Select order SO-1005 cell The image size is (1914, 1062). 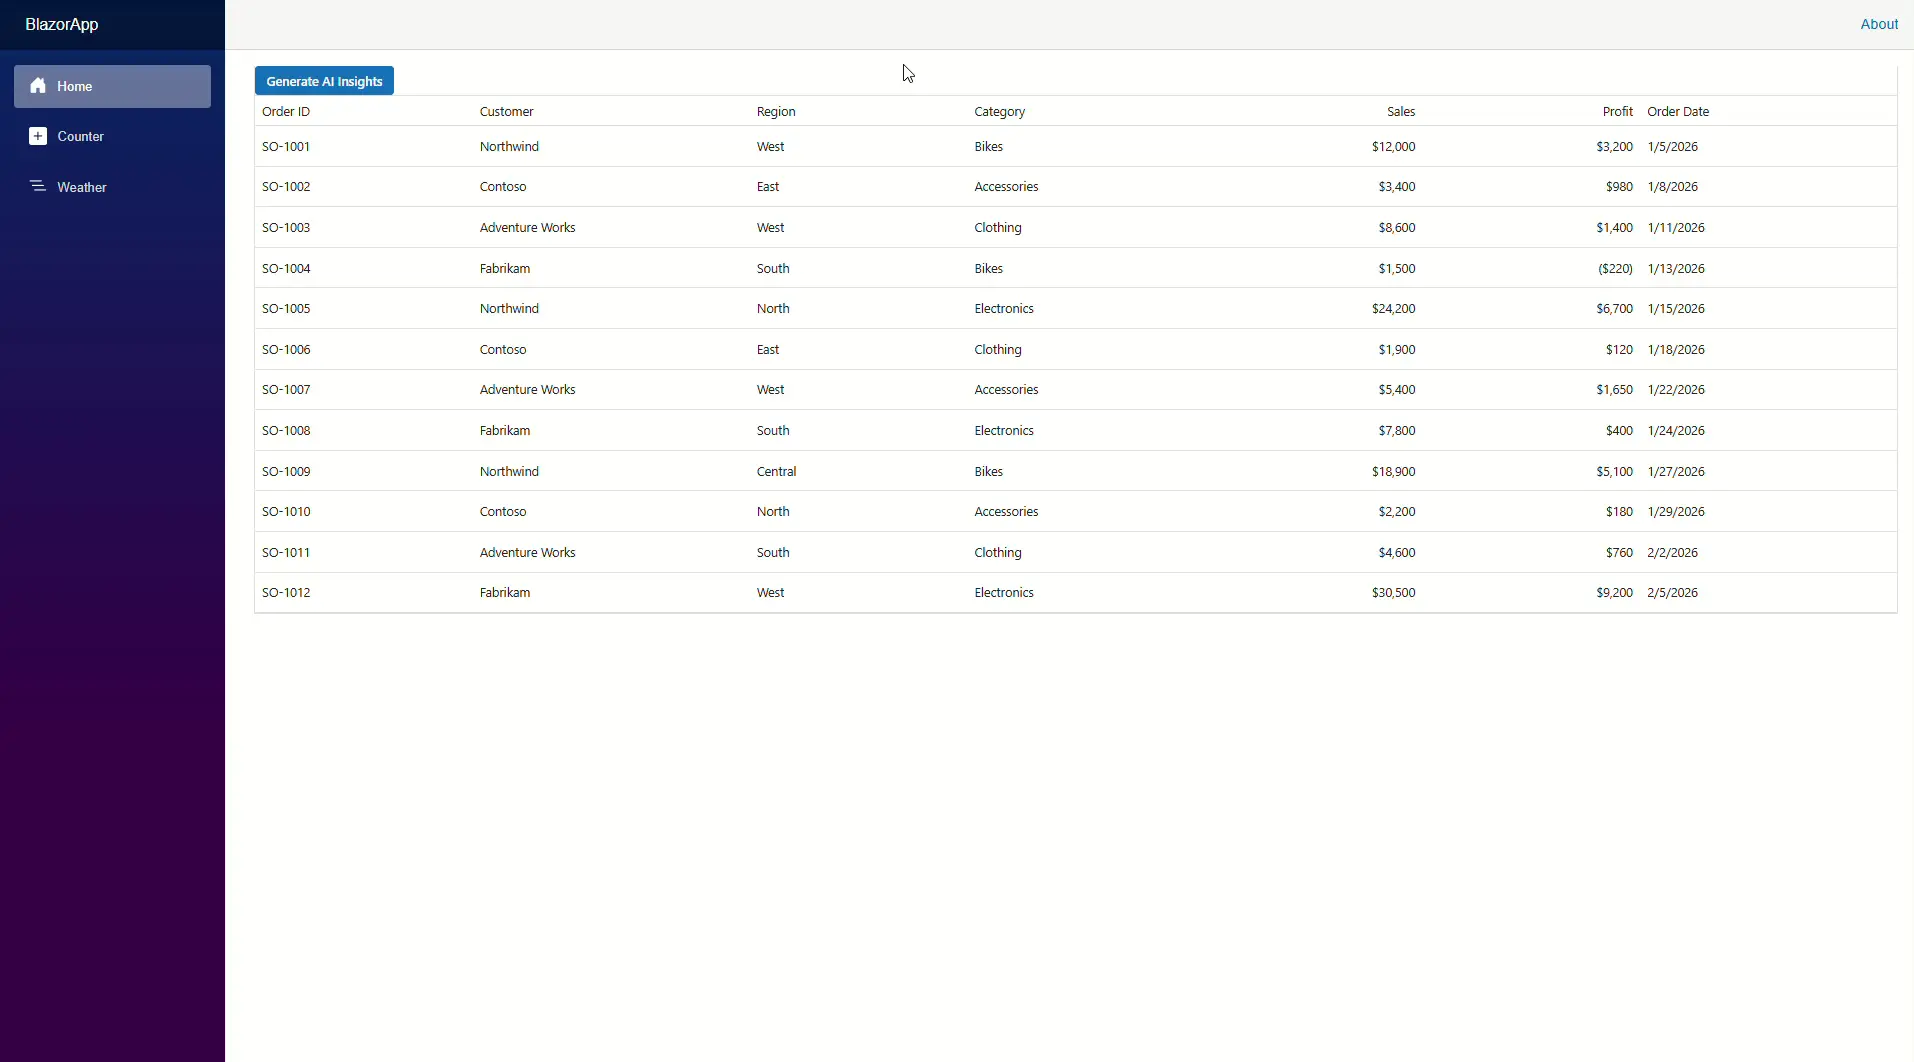click(x=286, y=309)
